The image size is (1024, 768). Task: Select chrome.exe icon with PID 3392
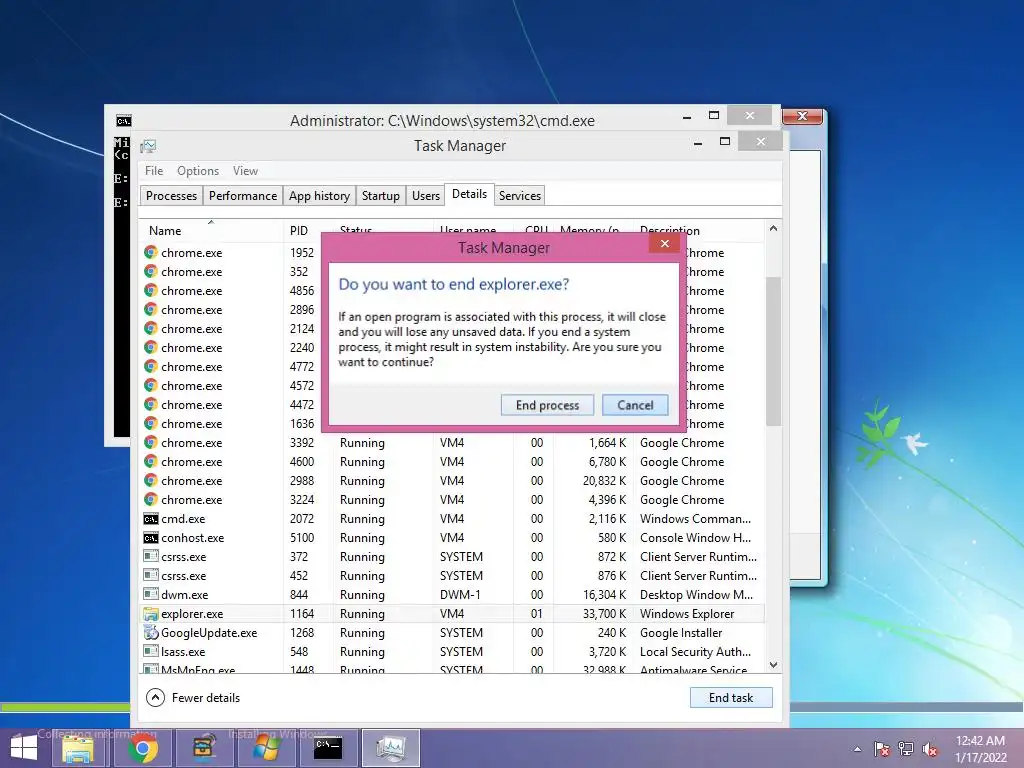(x=151, y=443)
